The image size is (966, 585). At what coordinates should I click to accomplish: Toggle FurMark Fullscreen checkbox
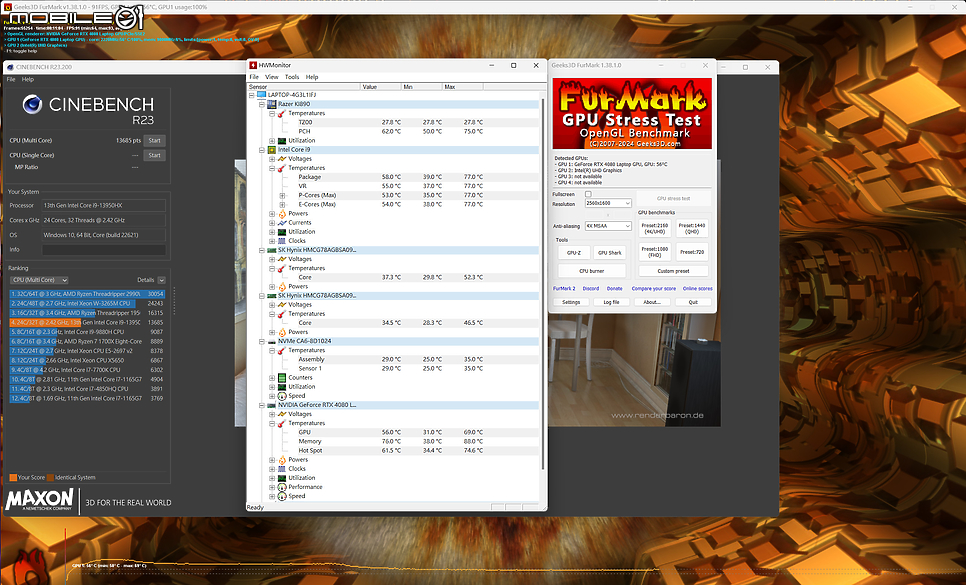tap(588, 194)
